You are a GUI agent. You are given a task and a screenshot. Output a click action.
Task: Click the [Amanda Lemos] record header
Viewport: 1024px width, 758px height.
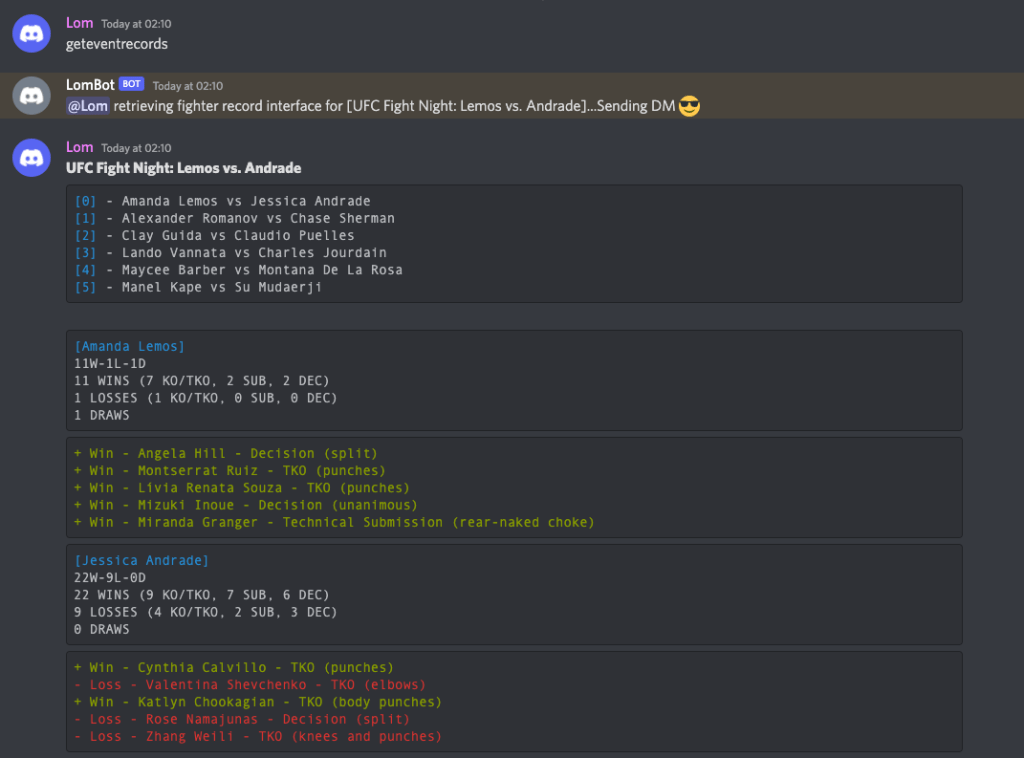click(129, 347)
